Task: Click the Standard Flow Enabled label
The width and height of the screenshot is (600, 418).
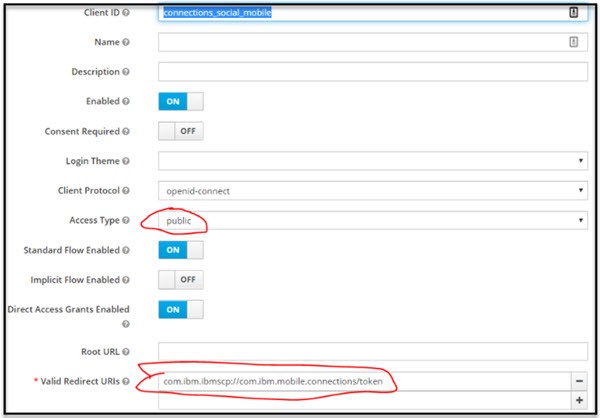Action: pos(72,250)
